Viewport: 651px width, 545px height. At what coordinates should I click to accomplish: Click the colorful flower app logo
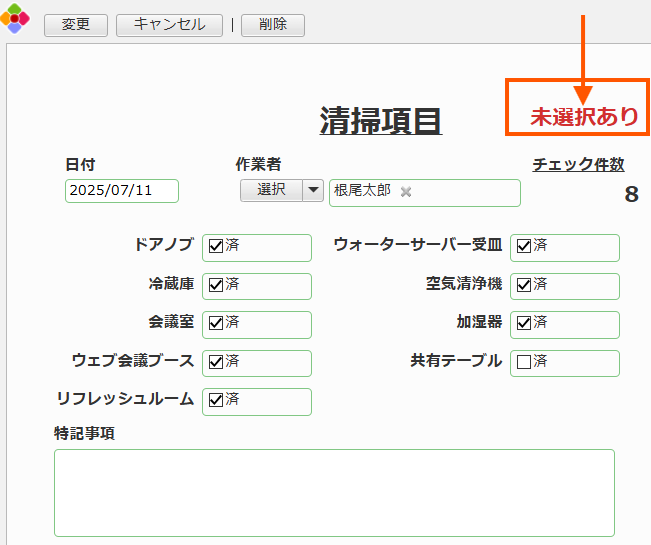tap(15, 18)
